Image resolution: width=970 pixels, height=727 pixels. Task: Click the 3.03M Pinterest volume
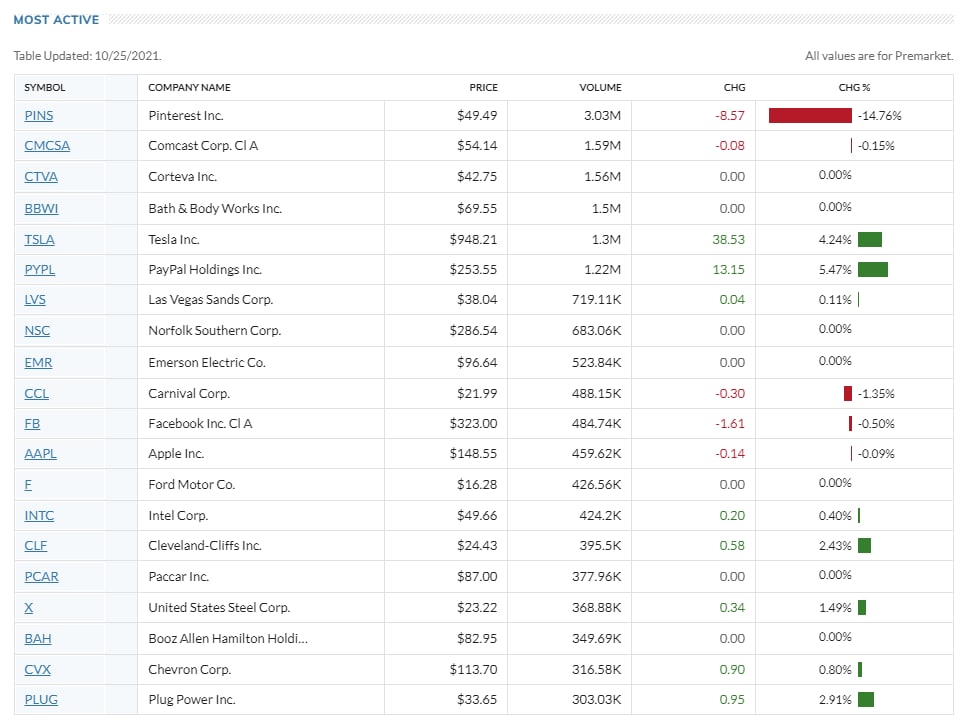[x=603, y=116]
